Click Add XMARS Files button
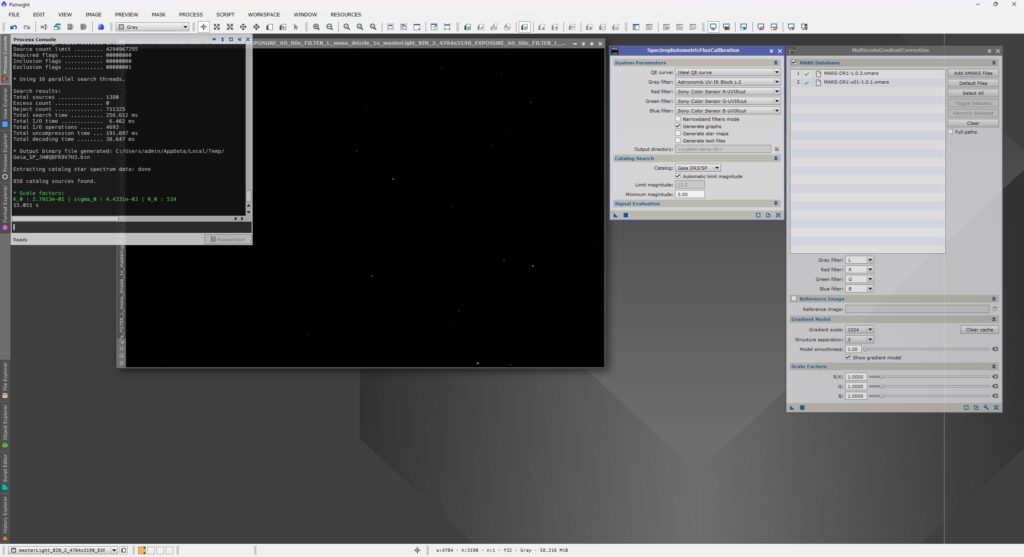This screenshot has width=1024, height=557. pyautogui.click(x=972, y=73)
